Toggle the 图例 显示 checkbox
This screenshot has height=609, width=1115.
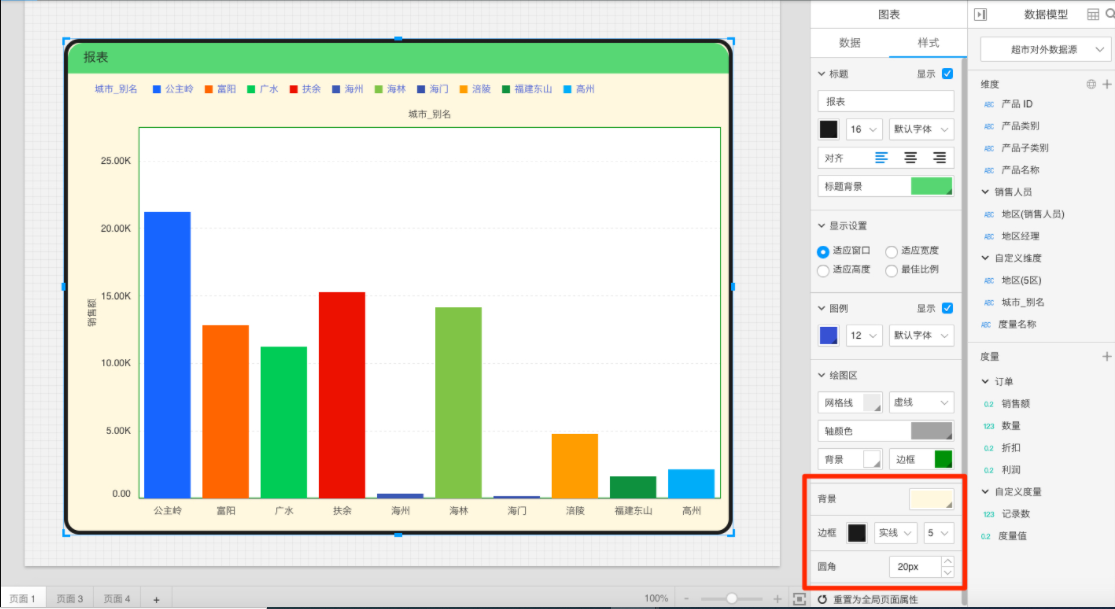(947, 308)
